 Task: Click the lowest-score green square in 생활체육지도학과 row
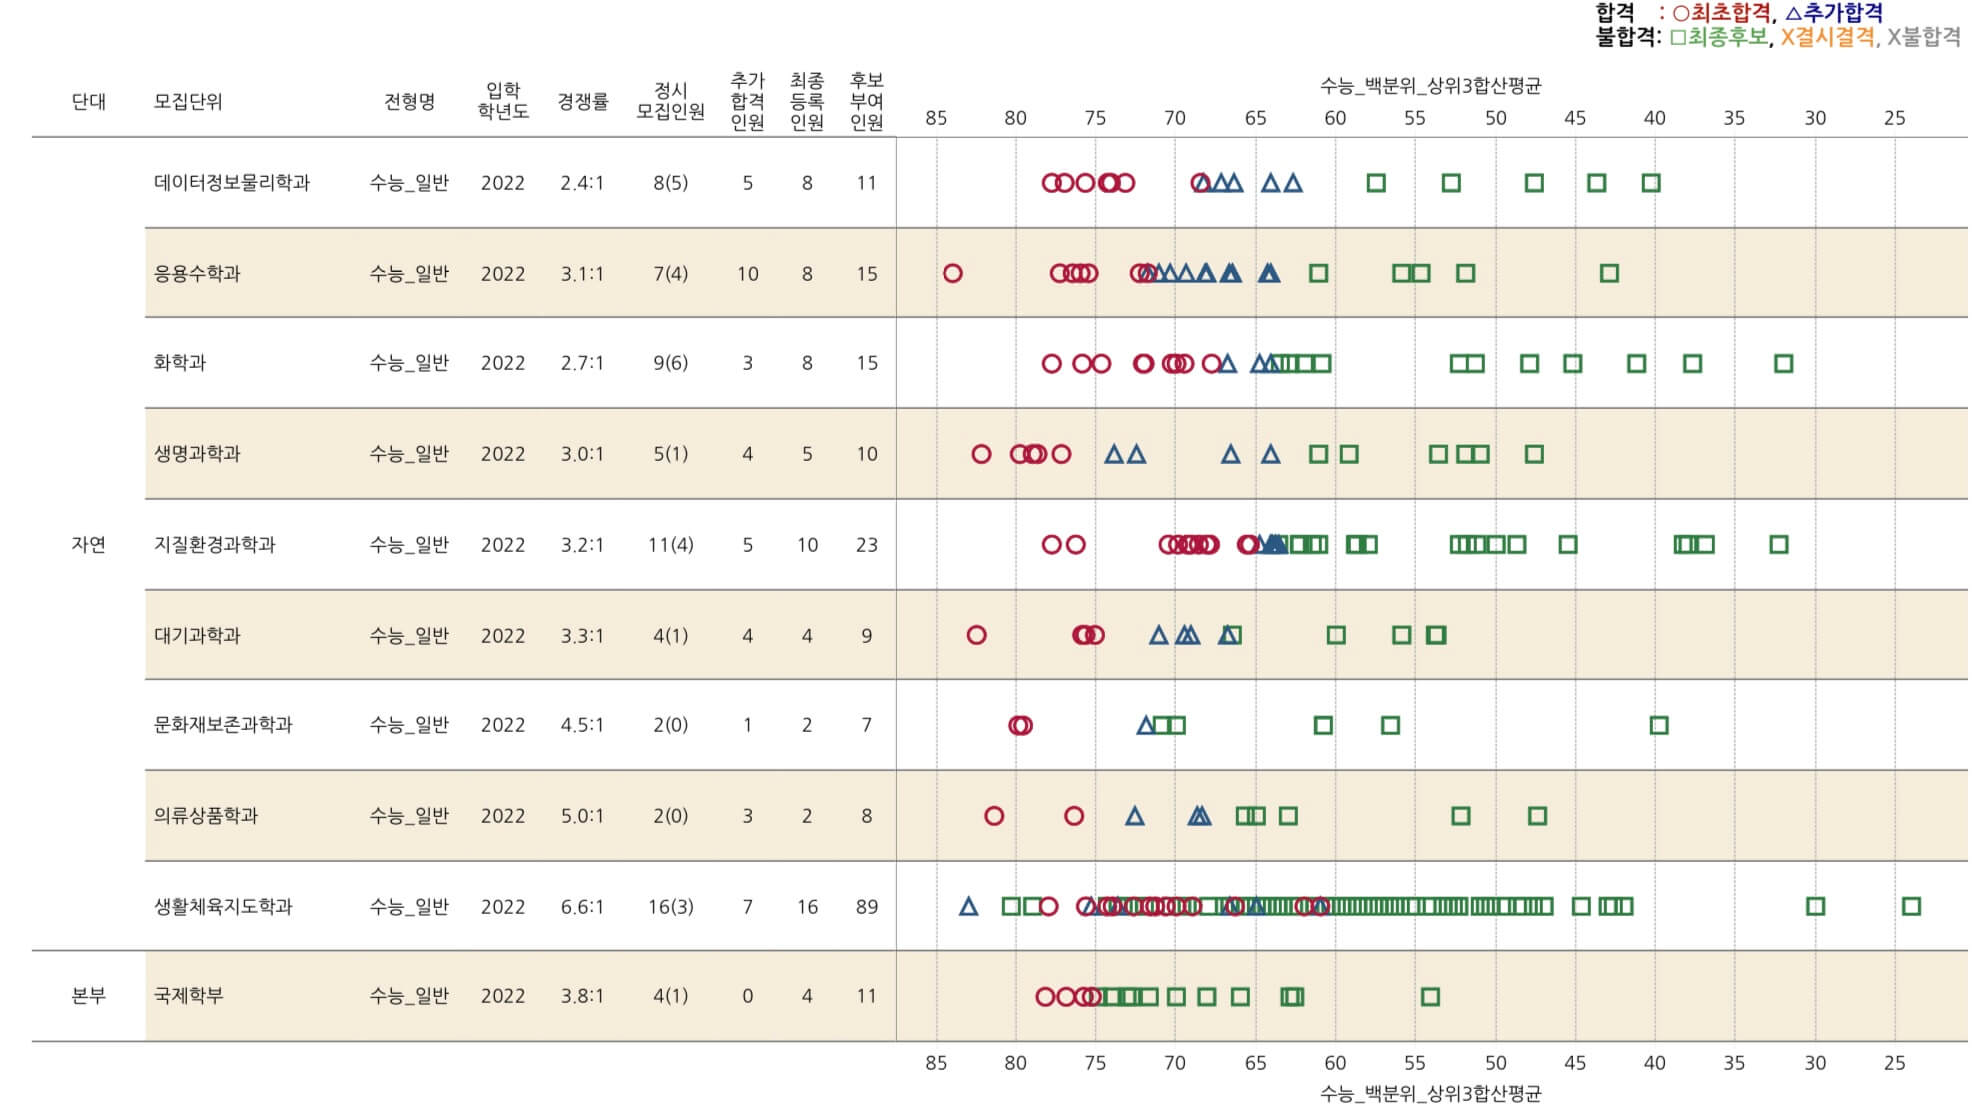[x=1911, y=907]
